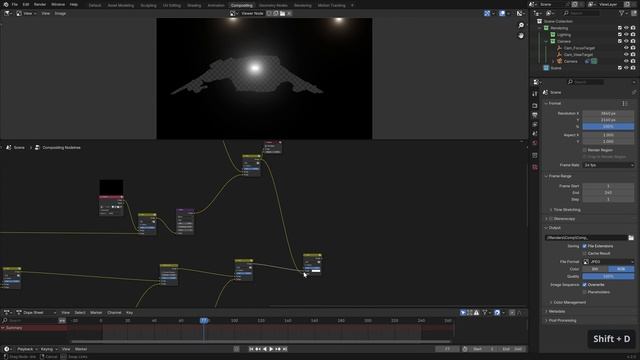
Task: Collapse the Camera collection in outliner
Action: pos(546,41)
